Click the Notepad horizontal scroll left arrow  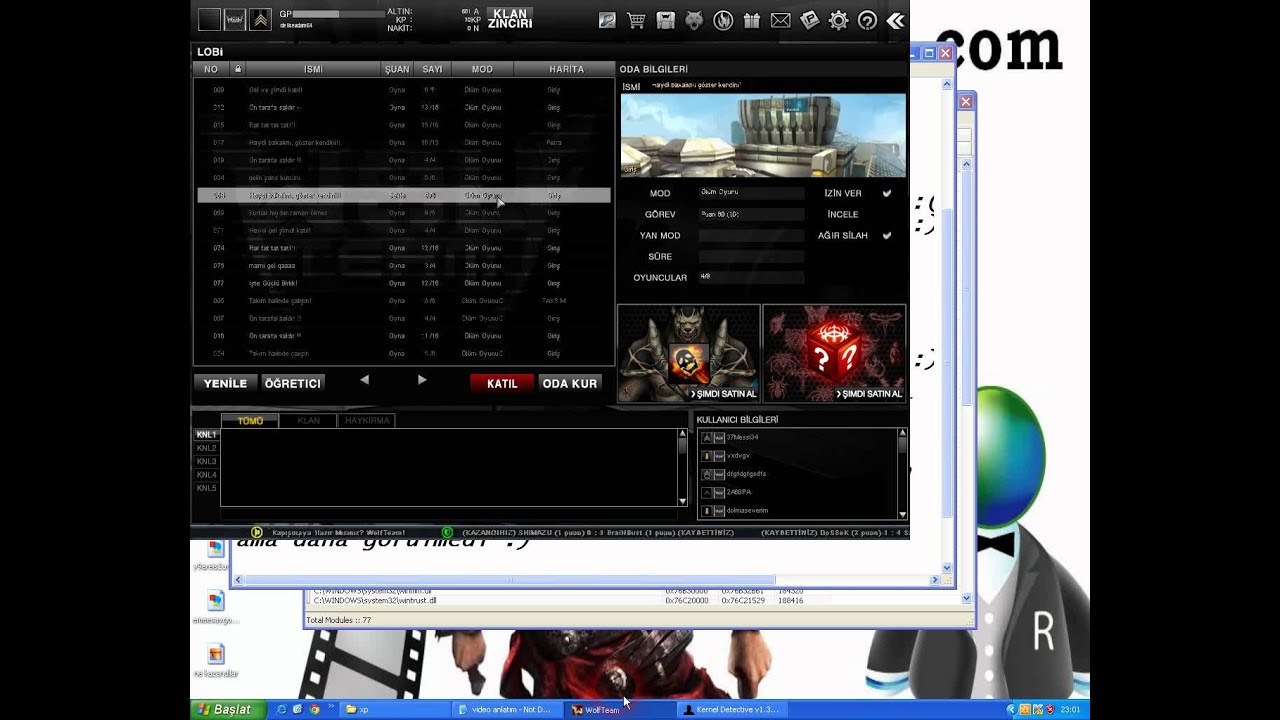coord(238,580)
